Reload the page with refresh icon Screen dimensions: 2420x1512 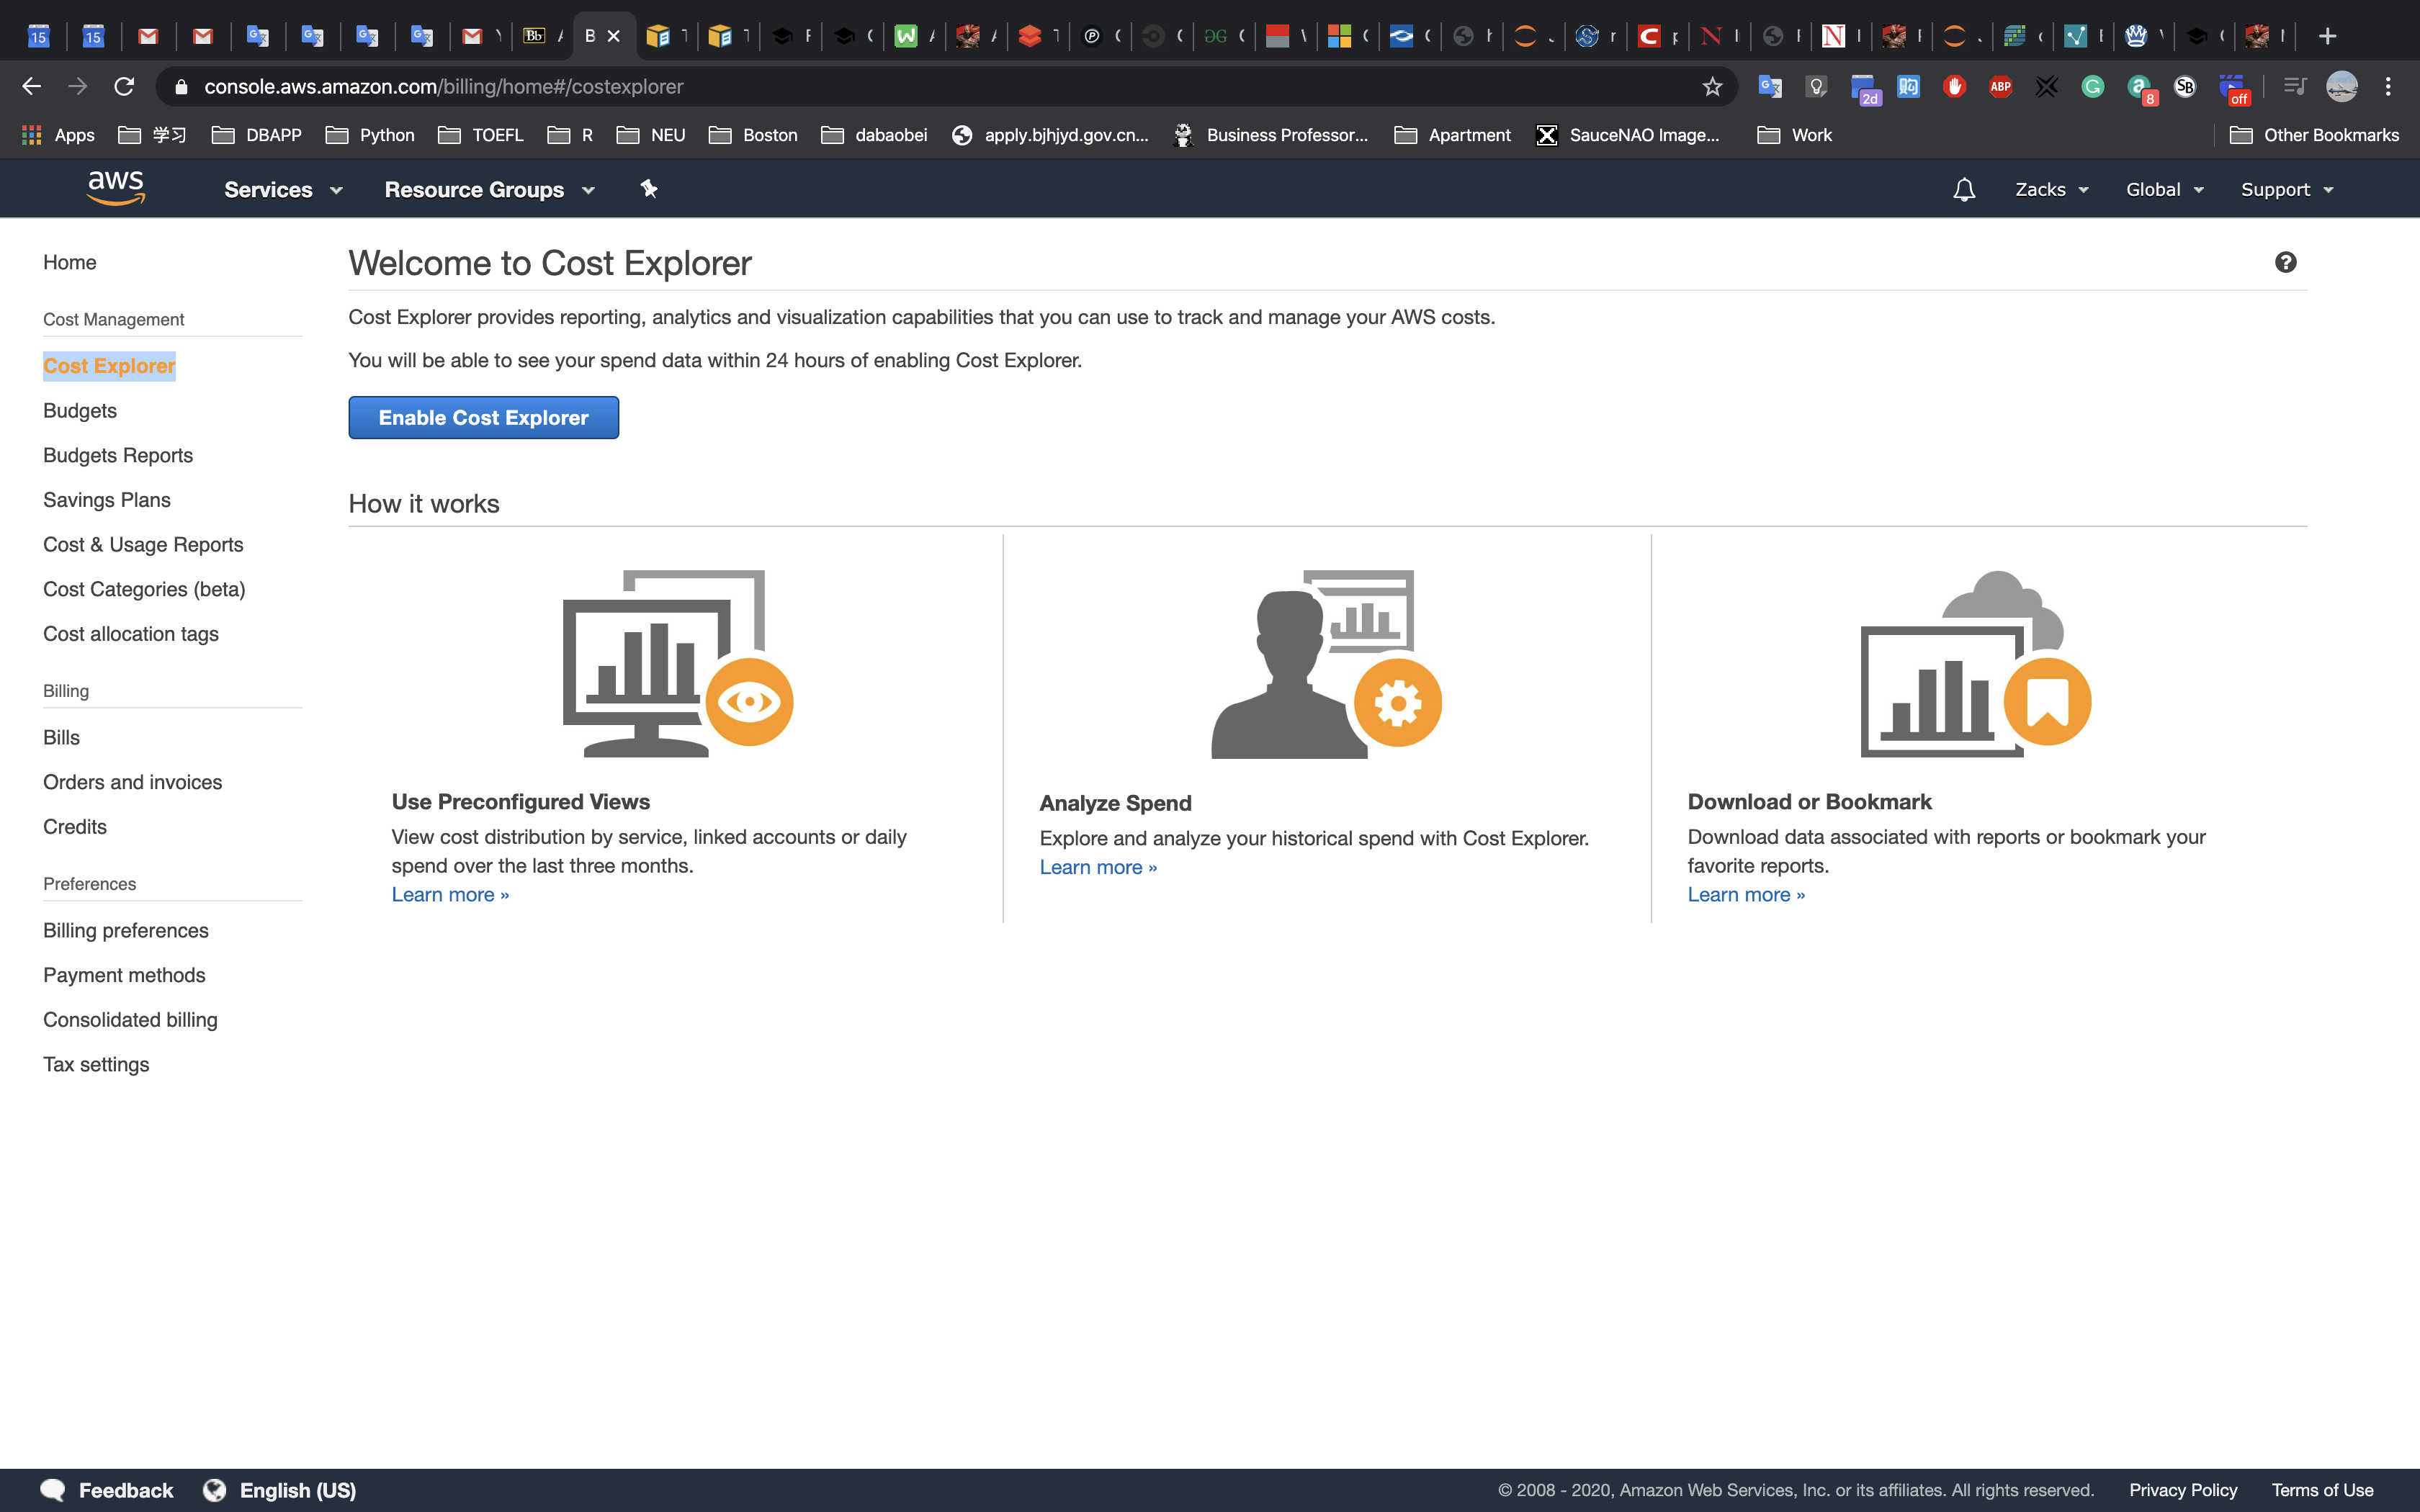coord(124,87)
